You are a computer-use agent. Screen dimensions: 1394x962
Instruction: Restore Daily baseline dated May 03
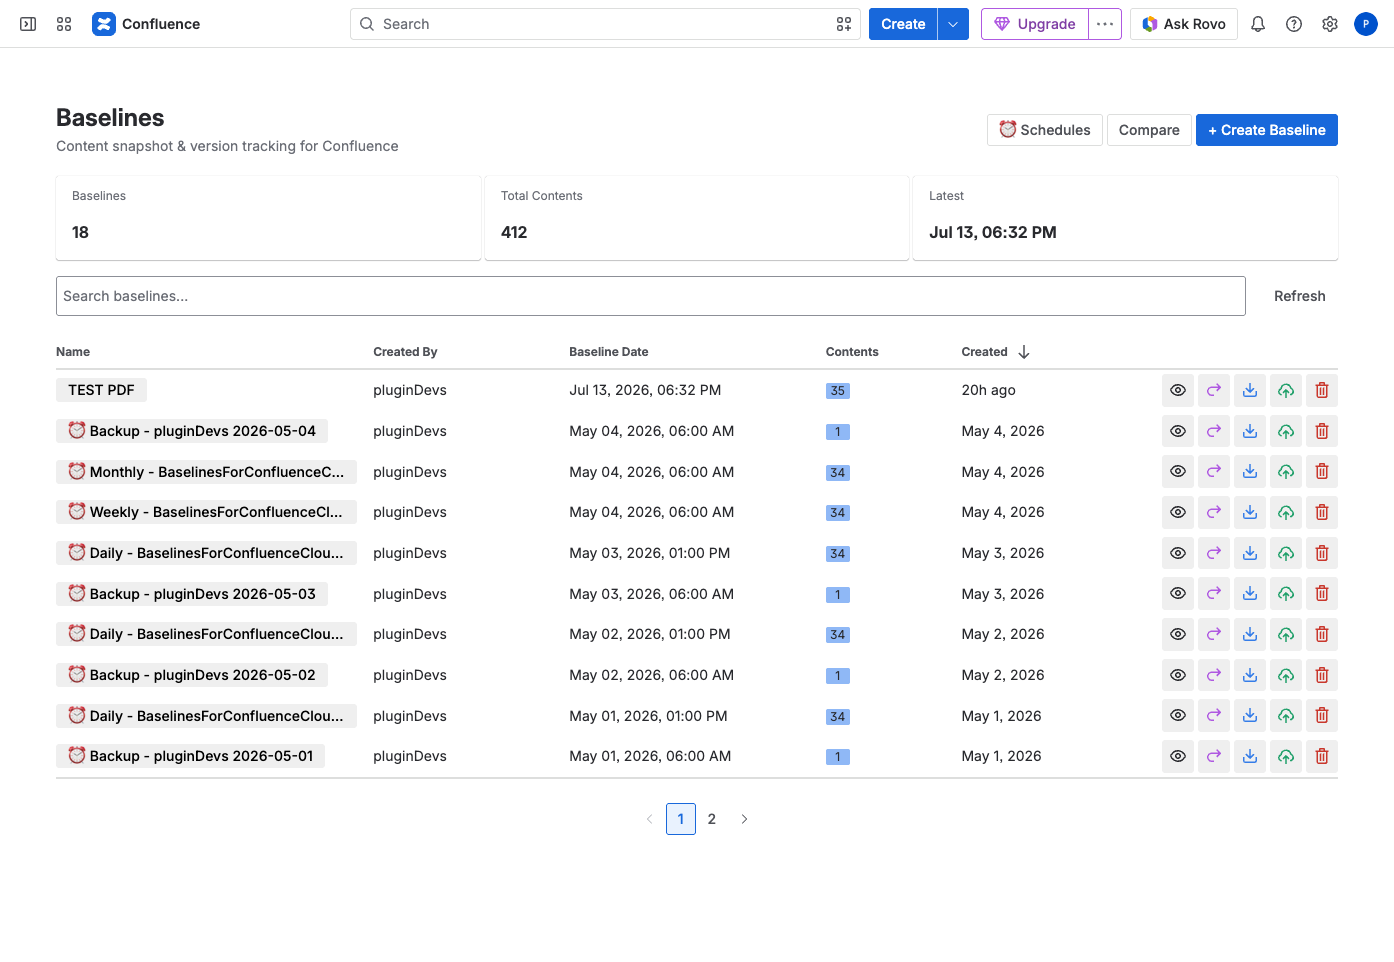[1286, 553]
